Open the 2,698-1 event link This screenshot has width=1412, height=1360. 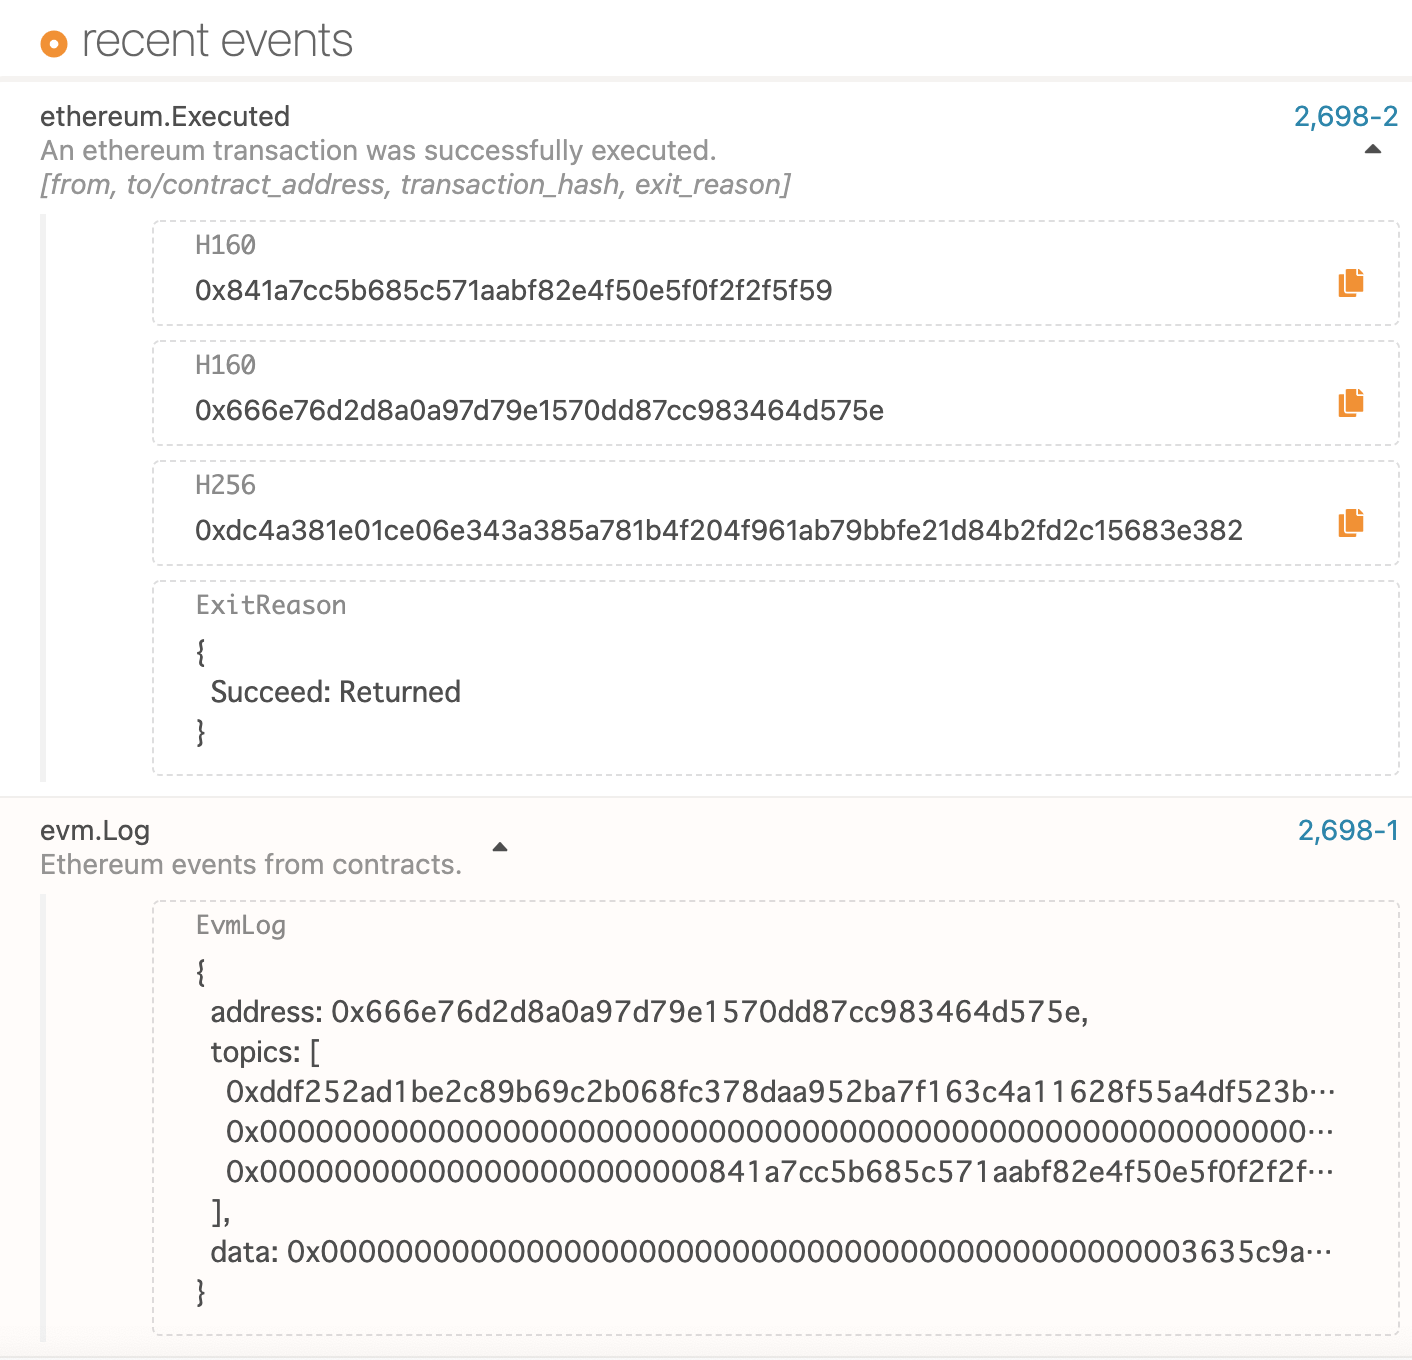point(1347,831)
